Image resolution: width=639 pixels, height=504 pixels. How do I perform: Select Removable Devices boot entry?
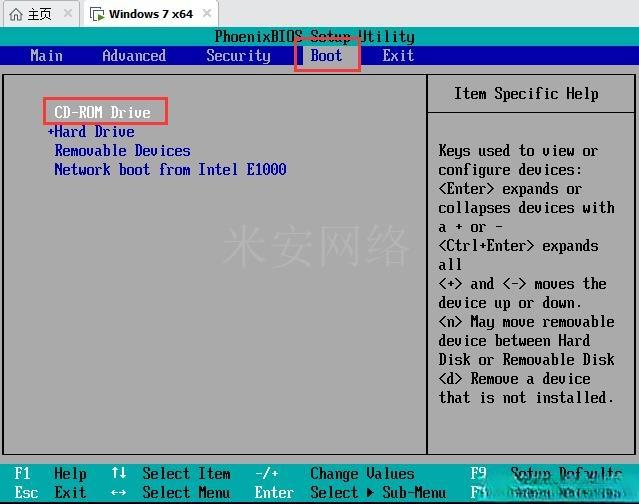coord(122,150)
